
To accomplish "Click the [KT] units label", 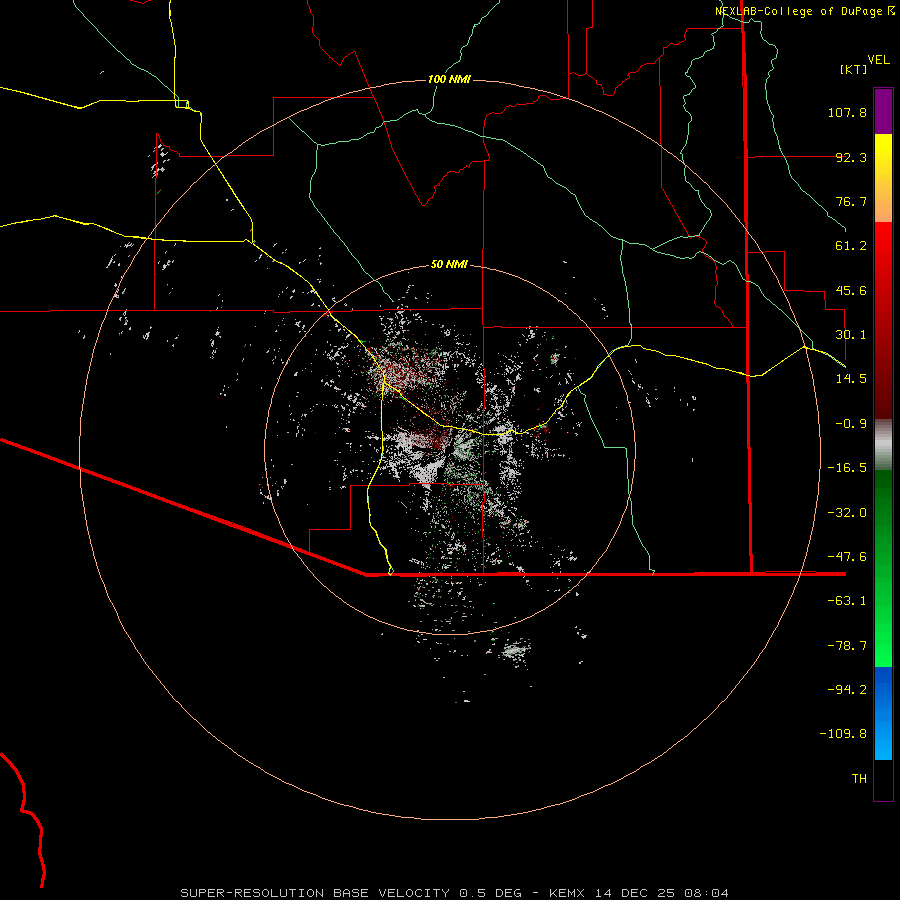I will (x=854, y=69).
